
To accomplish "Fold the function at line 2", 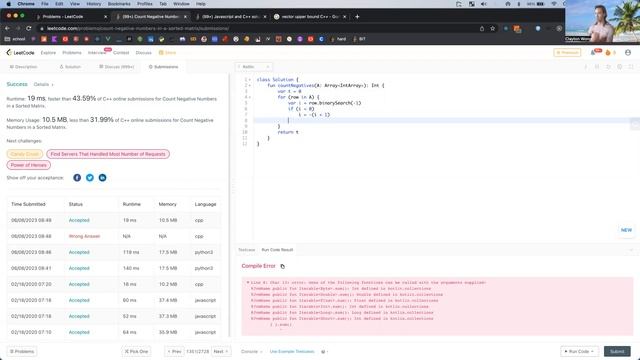I will [x=249, y=85].
